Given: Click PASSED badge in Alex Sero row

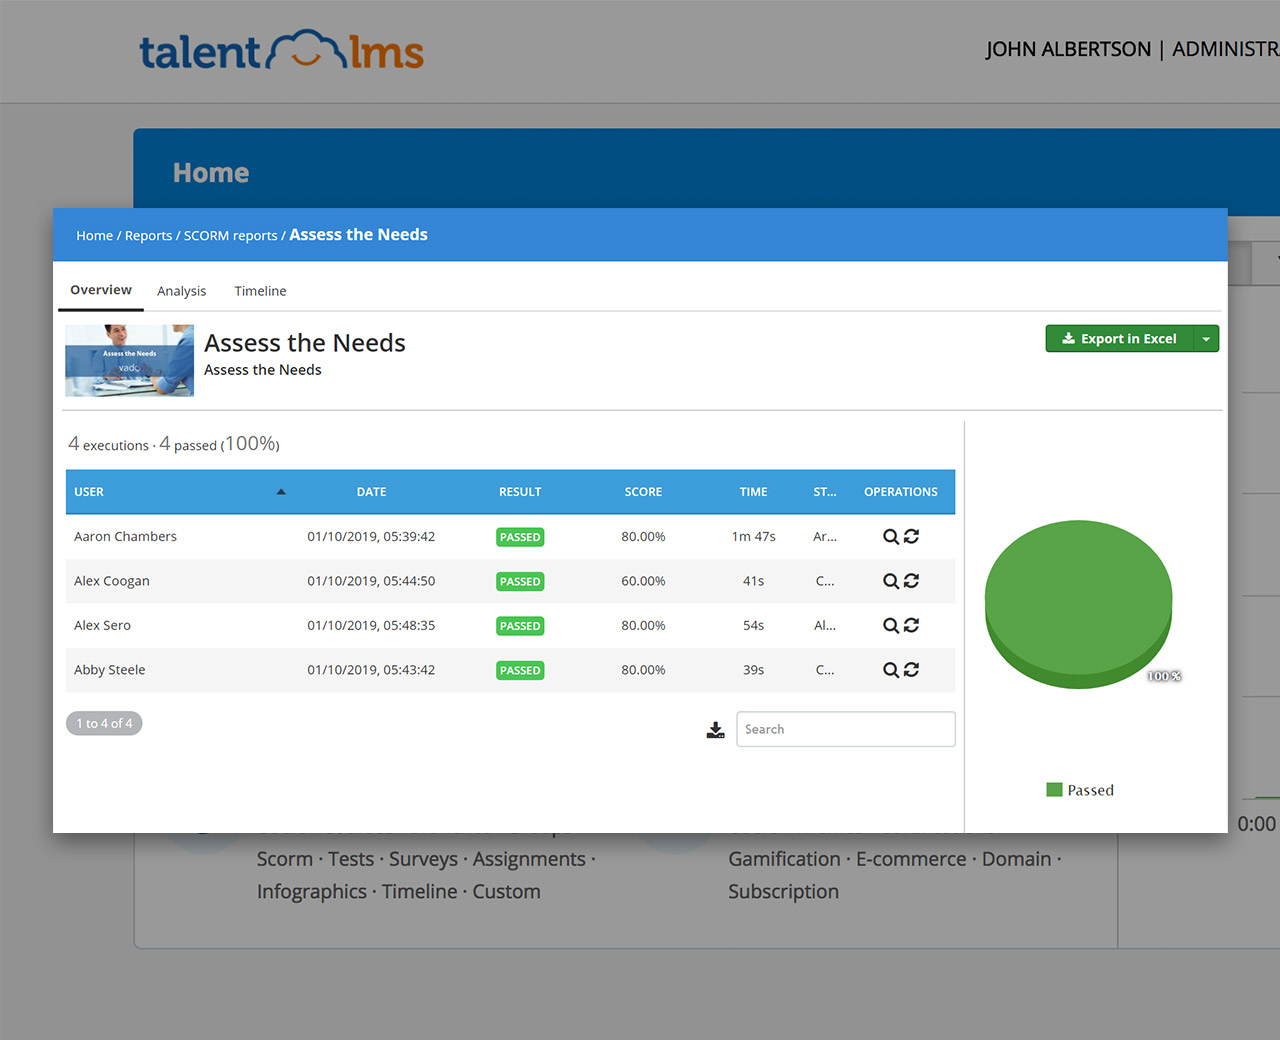Looking at the screenshot, I should coord(520,626).
